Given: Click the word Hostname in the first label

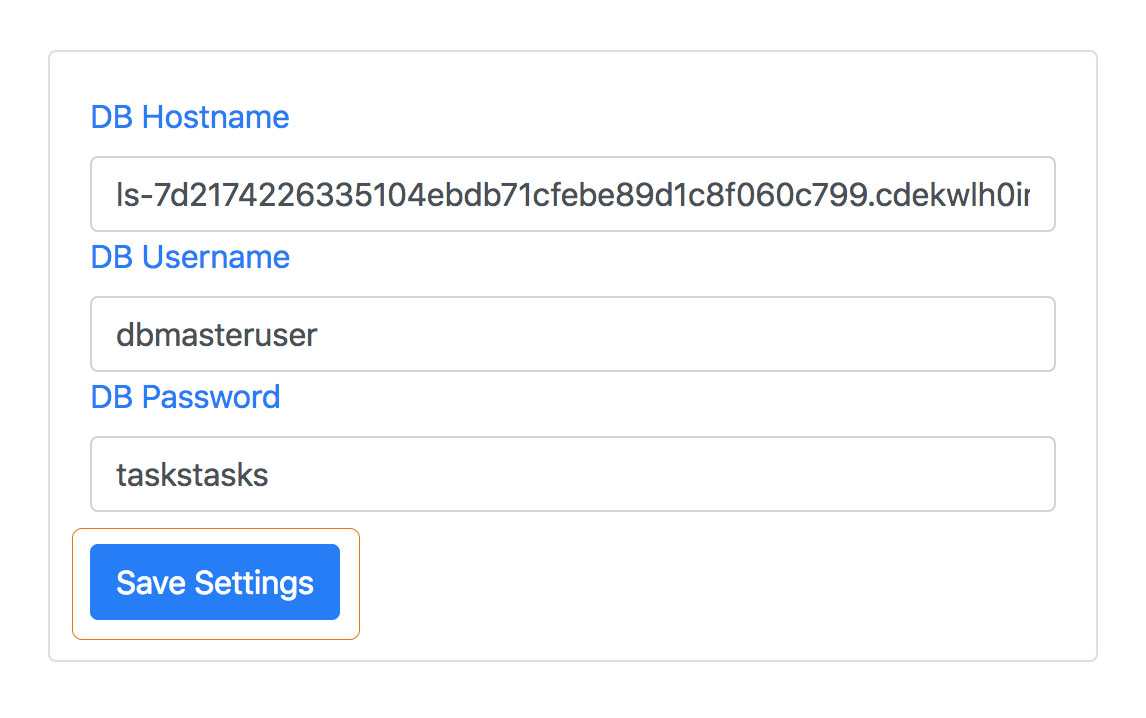Looking at the screenshot, I should pos(215,117).
